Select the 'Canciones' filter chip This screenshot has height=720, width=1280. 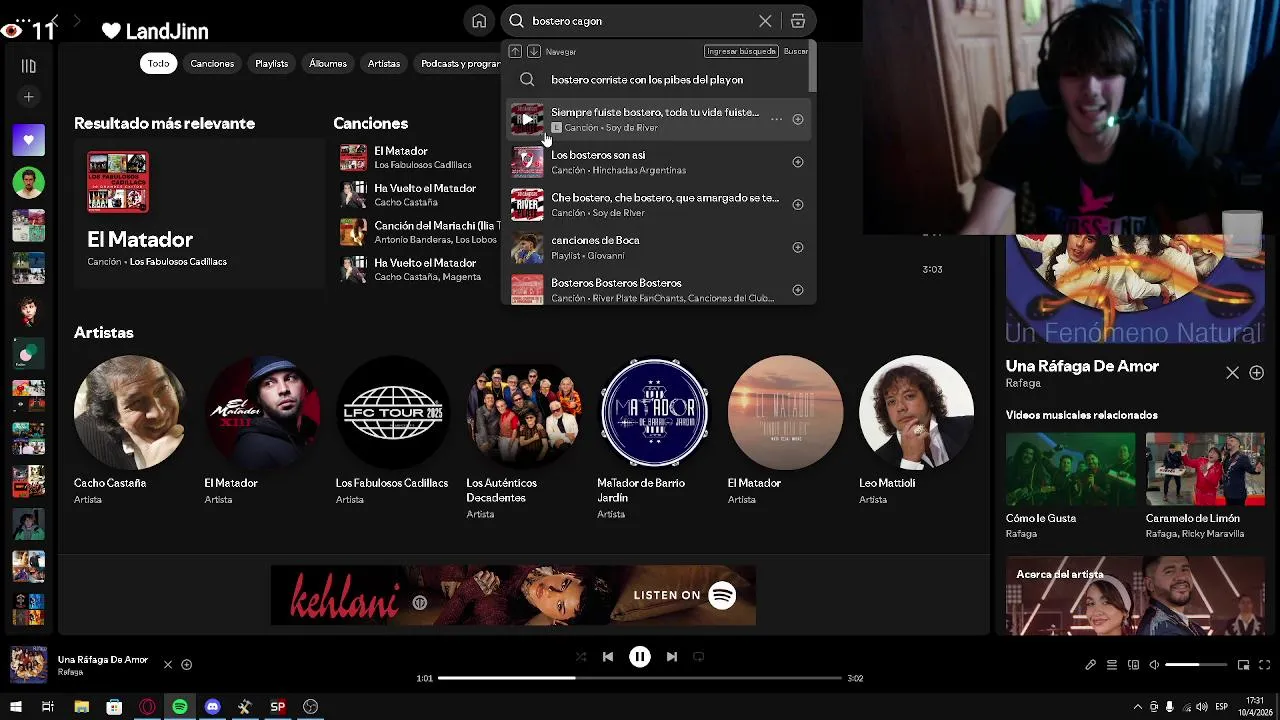pyautogui.click(x=212, y=63)
